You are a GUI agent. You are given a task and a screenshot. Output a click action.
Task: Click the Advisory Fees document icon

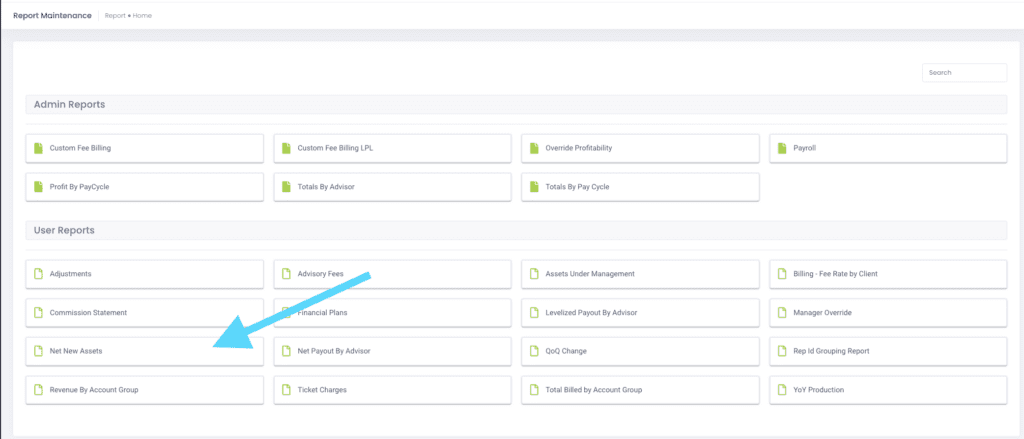[286, 273]
